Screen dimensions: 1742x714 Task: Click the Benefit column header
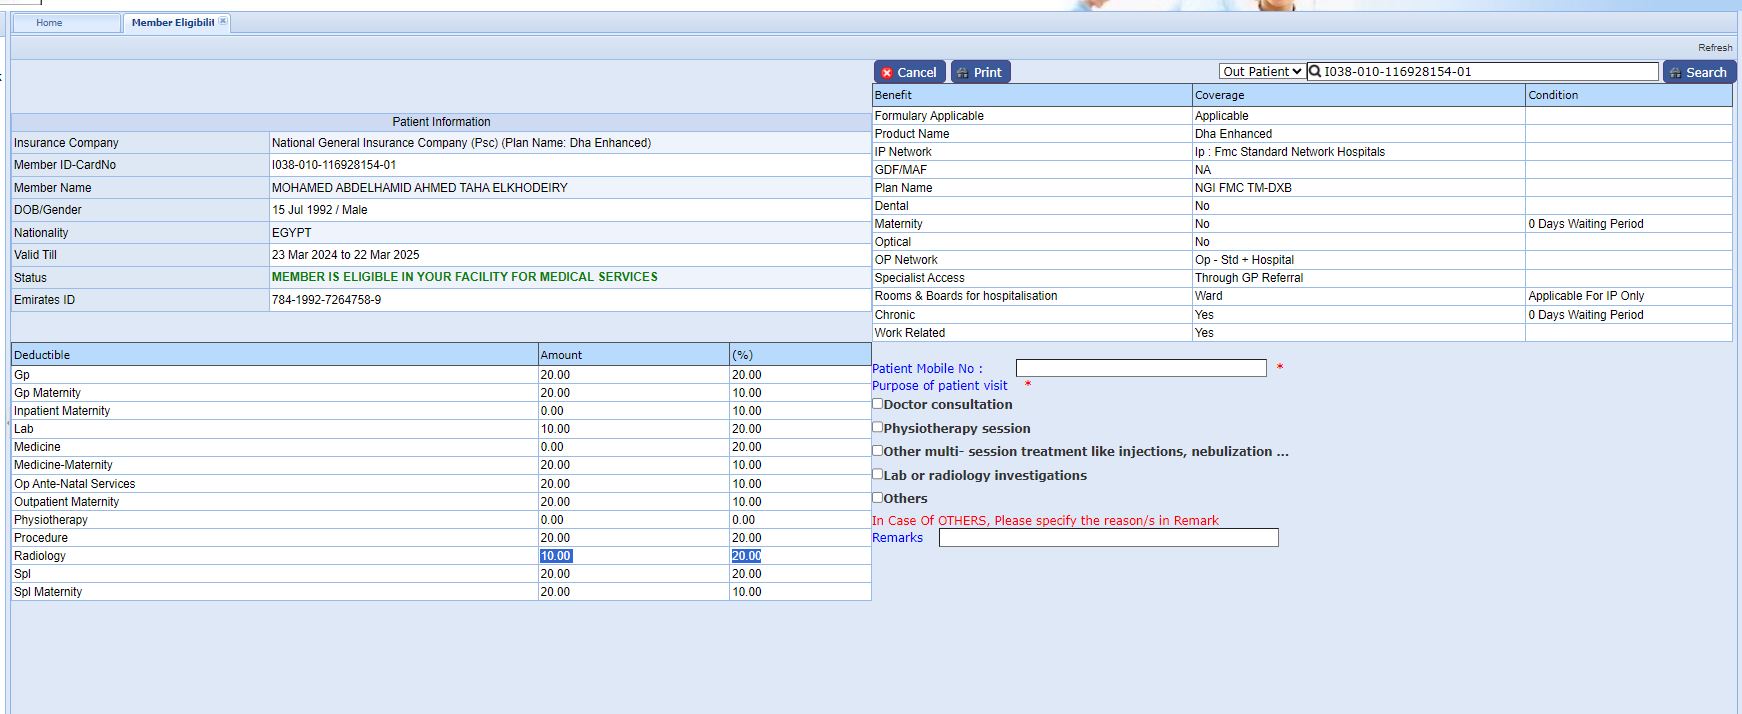(893, 95)
